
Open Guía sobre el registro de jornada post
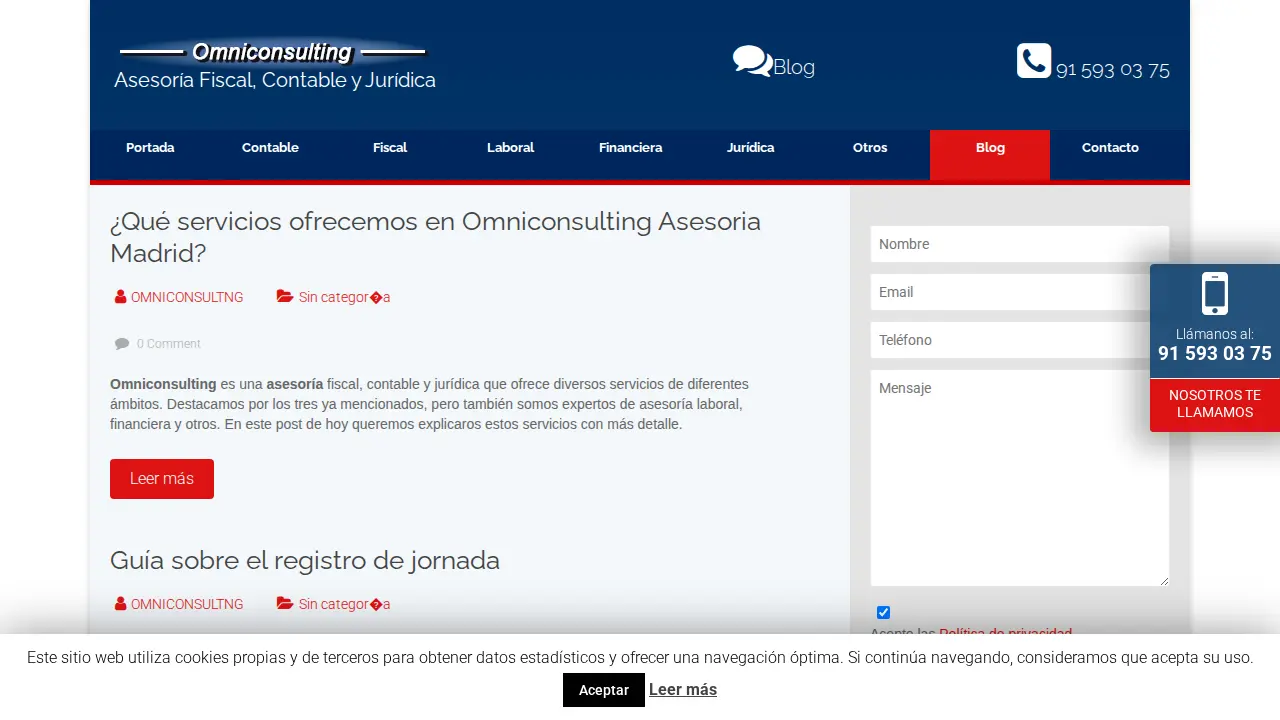[x=305, y=560]
